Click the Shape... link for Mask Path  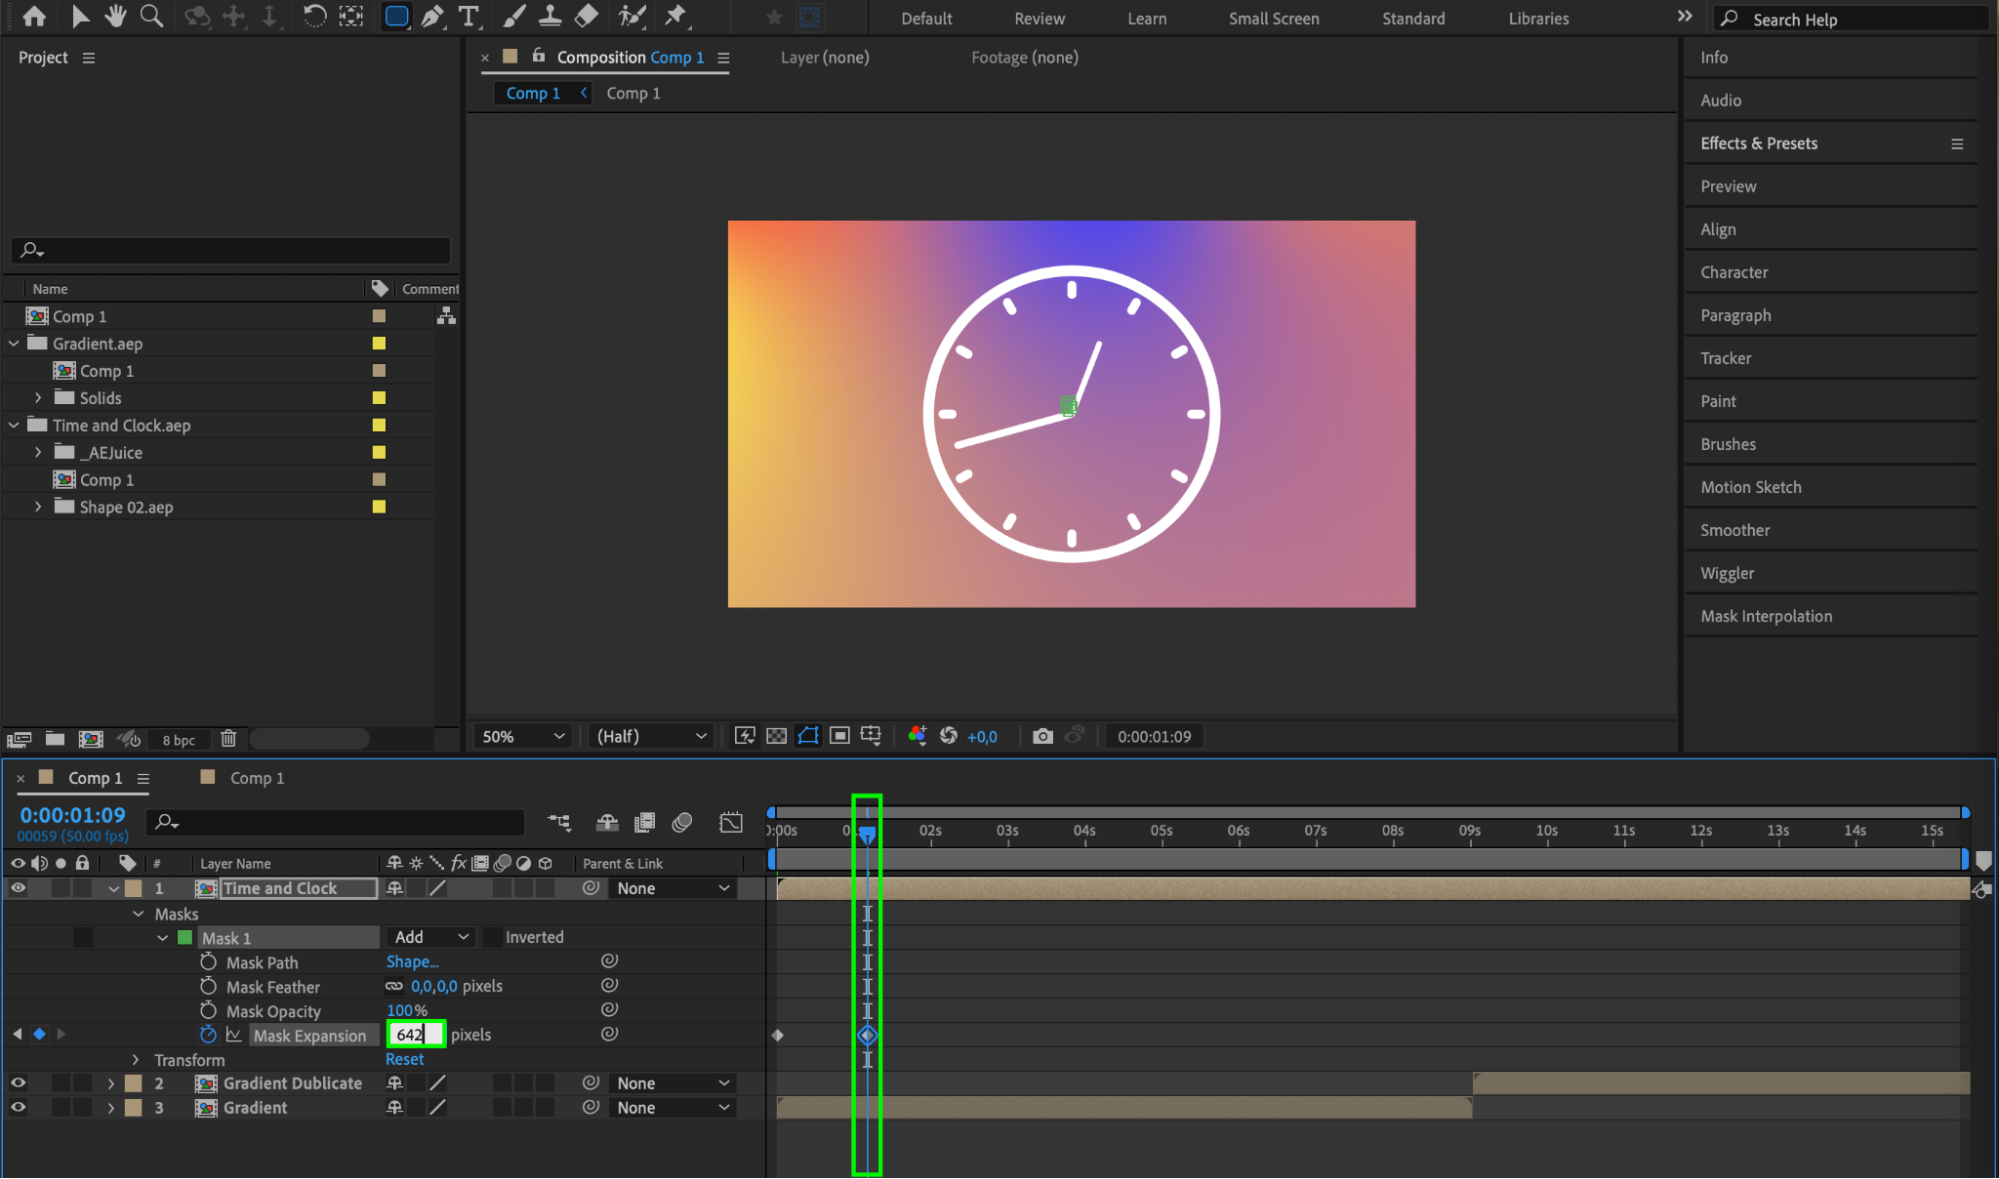coord(412,961)
